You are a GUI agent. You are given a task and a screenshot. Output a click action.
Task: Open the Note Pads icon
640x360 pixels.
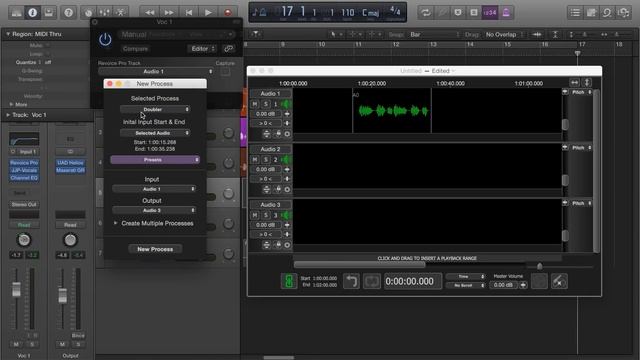[x=591, y=13]
